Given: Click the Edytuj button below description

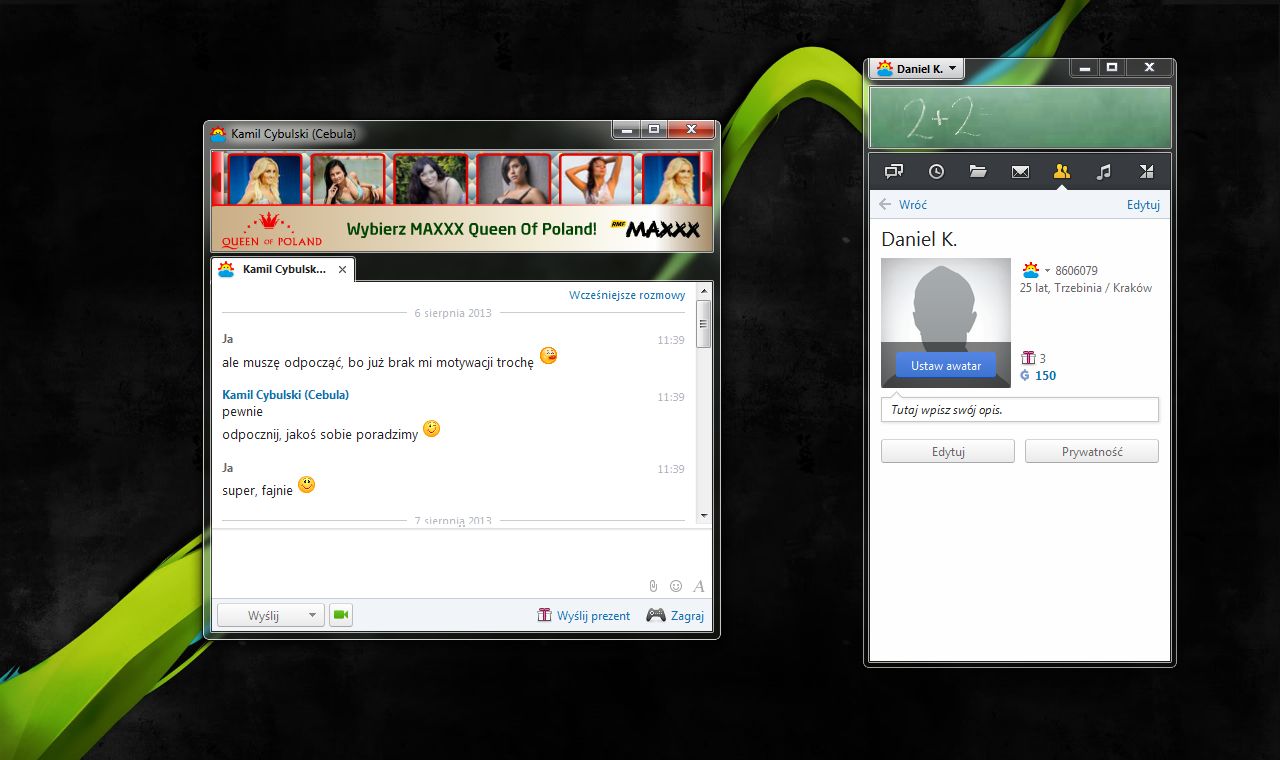Looking at the screenshot, I should (x=948, y=451).
